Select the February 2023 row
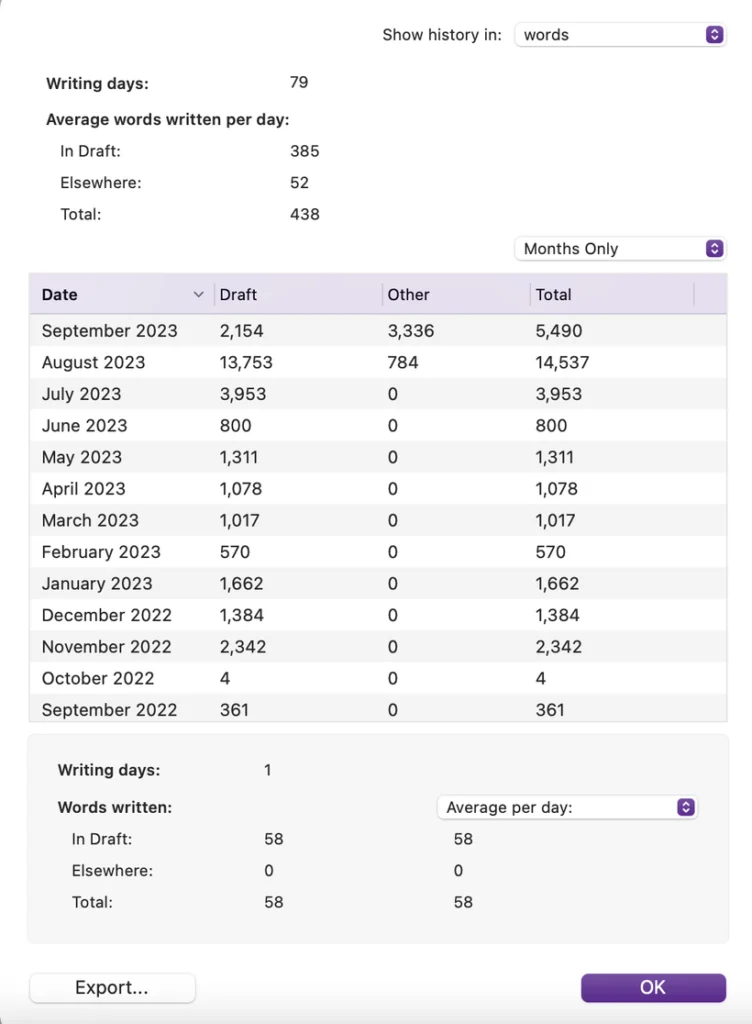752x1024 pixels. (378, 552)
